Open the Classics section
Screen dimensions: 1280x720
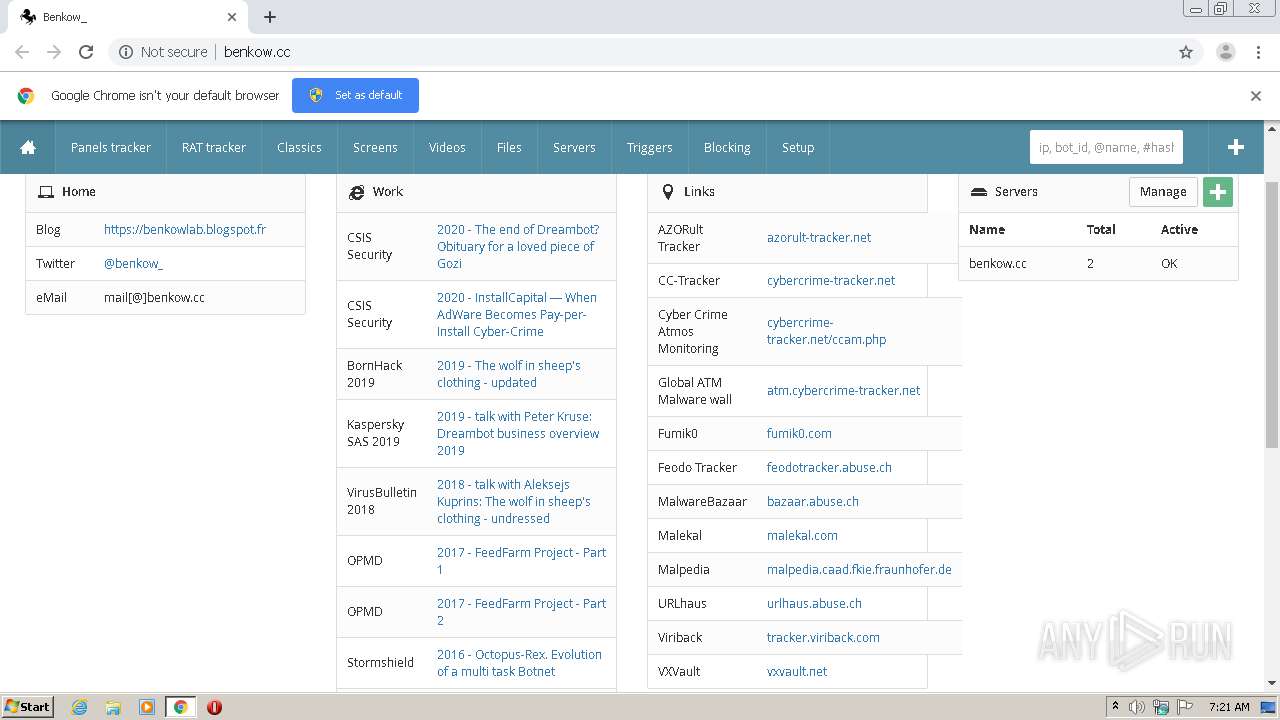pos(299,147)
